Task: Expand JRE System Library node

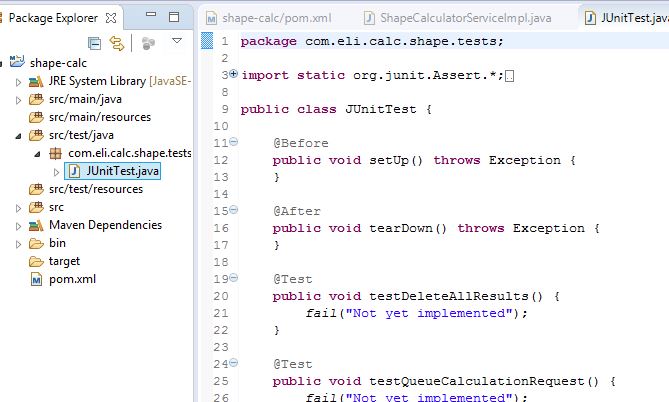Action: pyautogui.click(x=18, y=82)
